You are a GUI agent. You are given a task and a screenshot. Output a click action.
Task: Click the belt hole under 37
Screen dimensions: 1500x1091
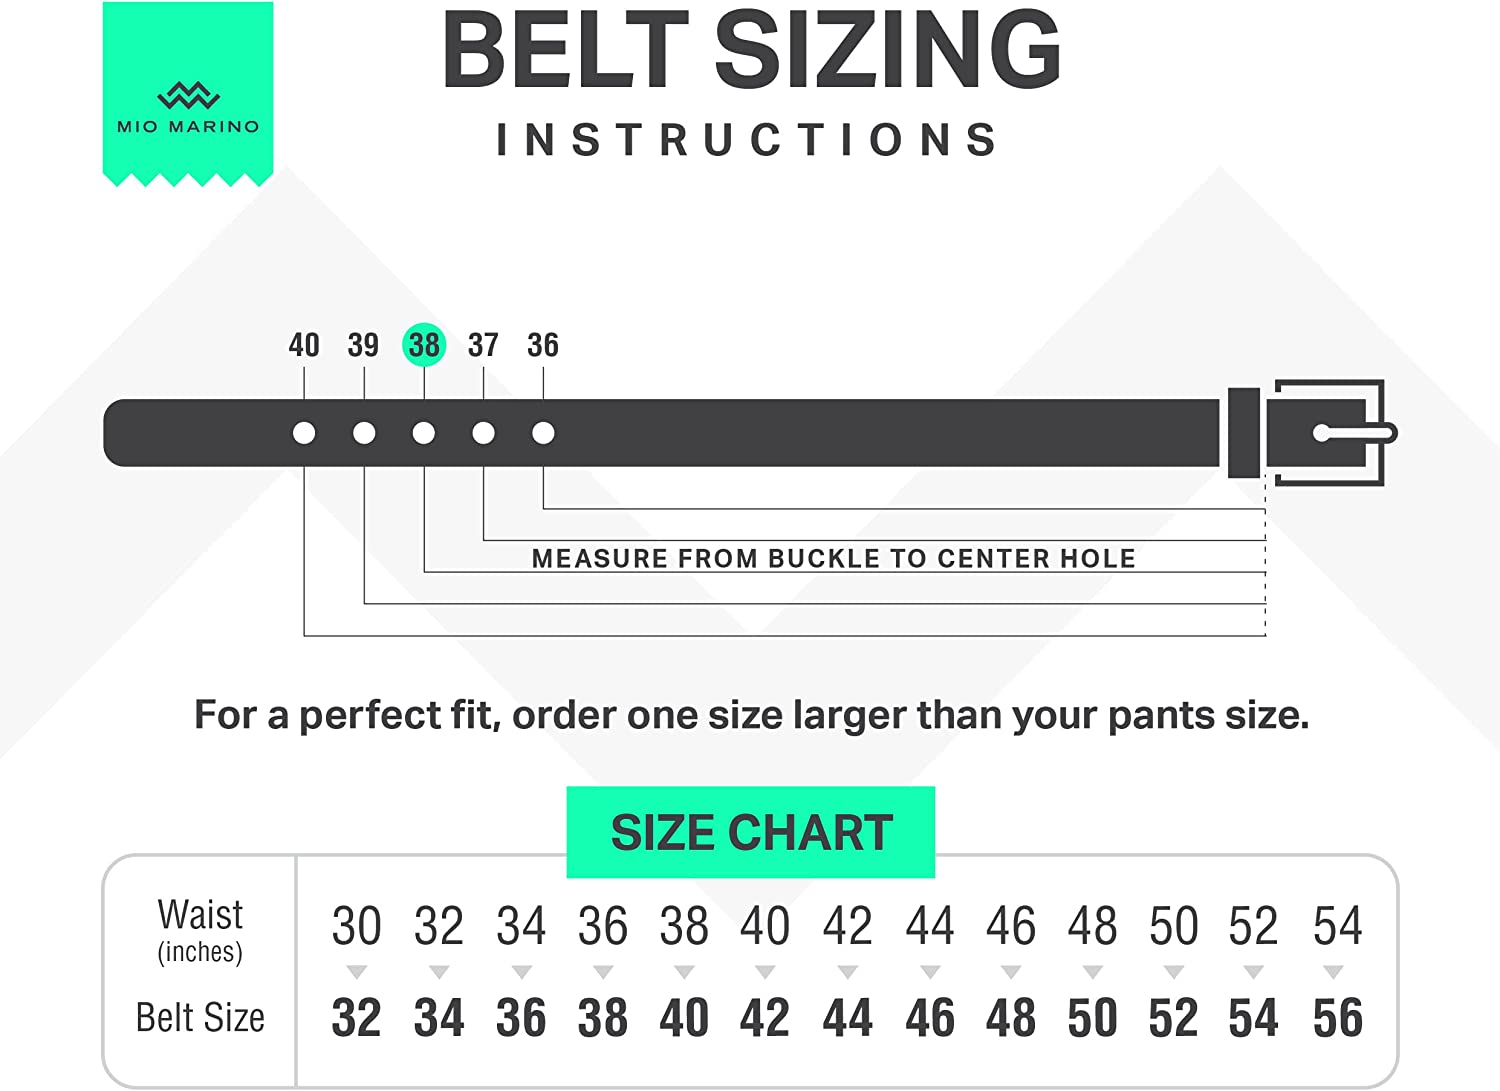pos(484,433)
